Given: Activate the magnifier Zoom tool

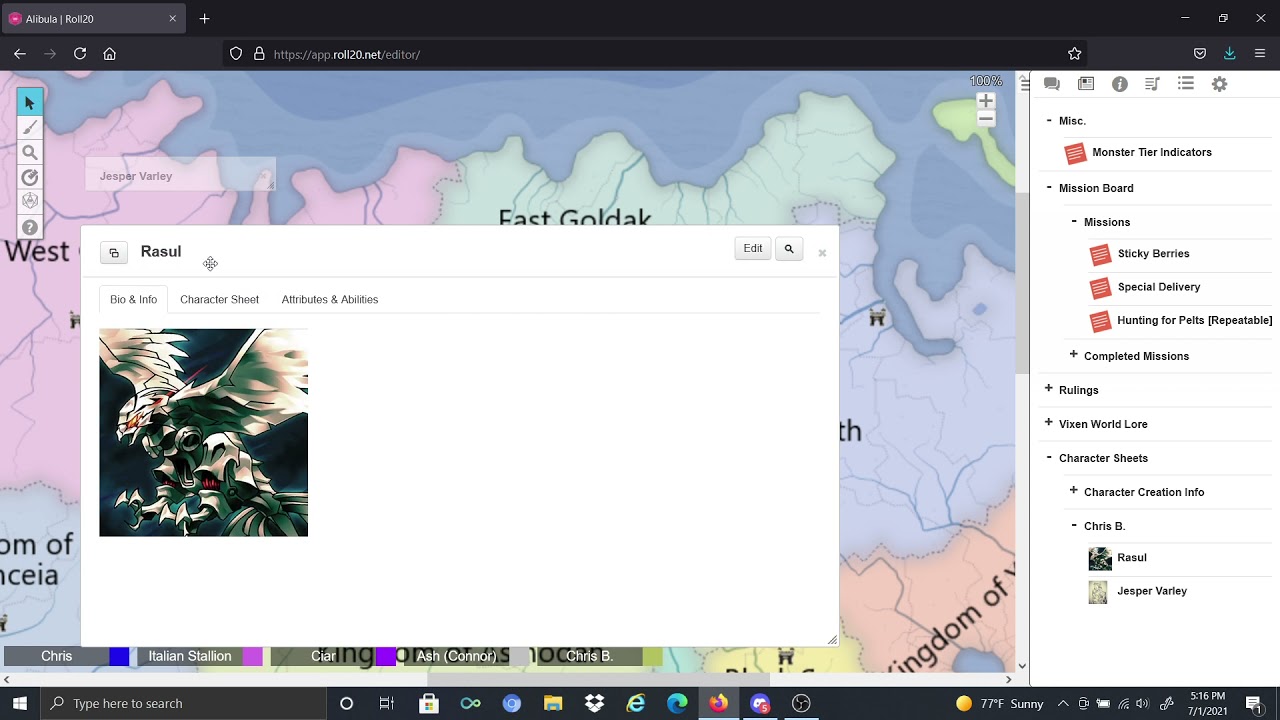Looking at the screenshot, I should [30, 153].
